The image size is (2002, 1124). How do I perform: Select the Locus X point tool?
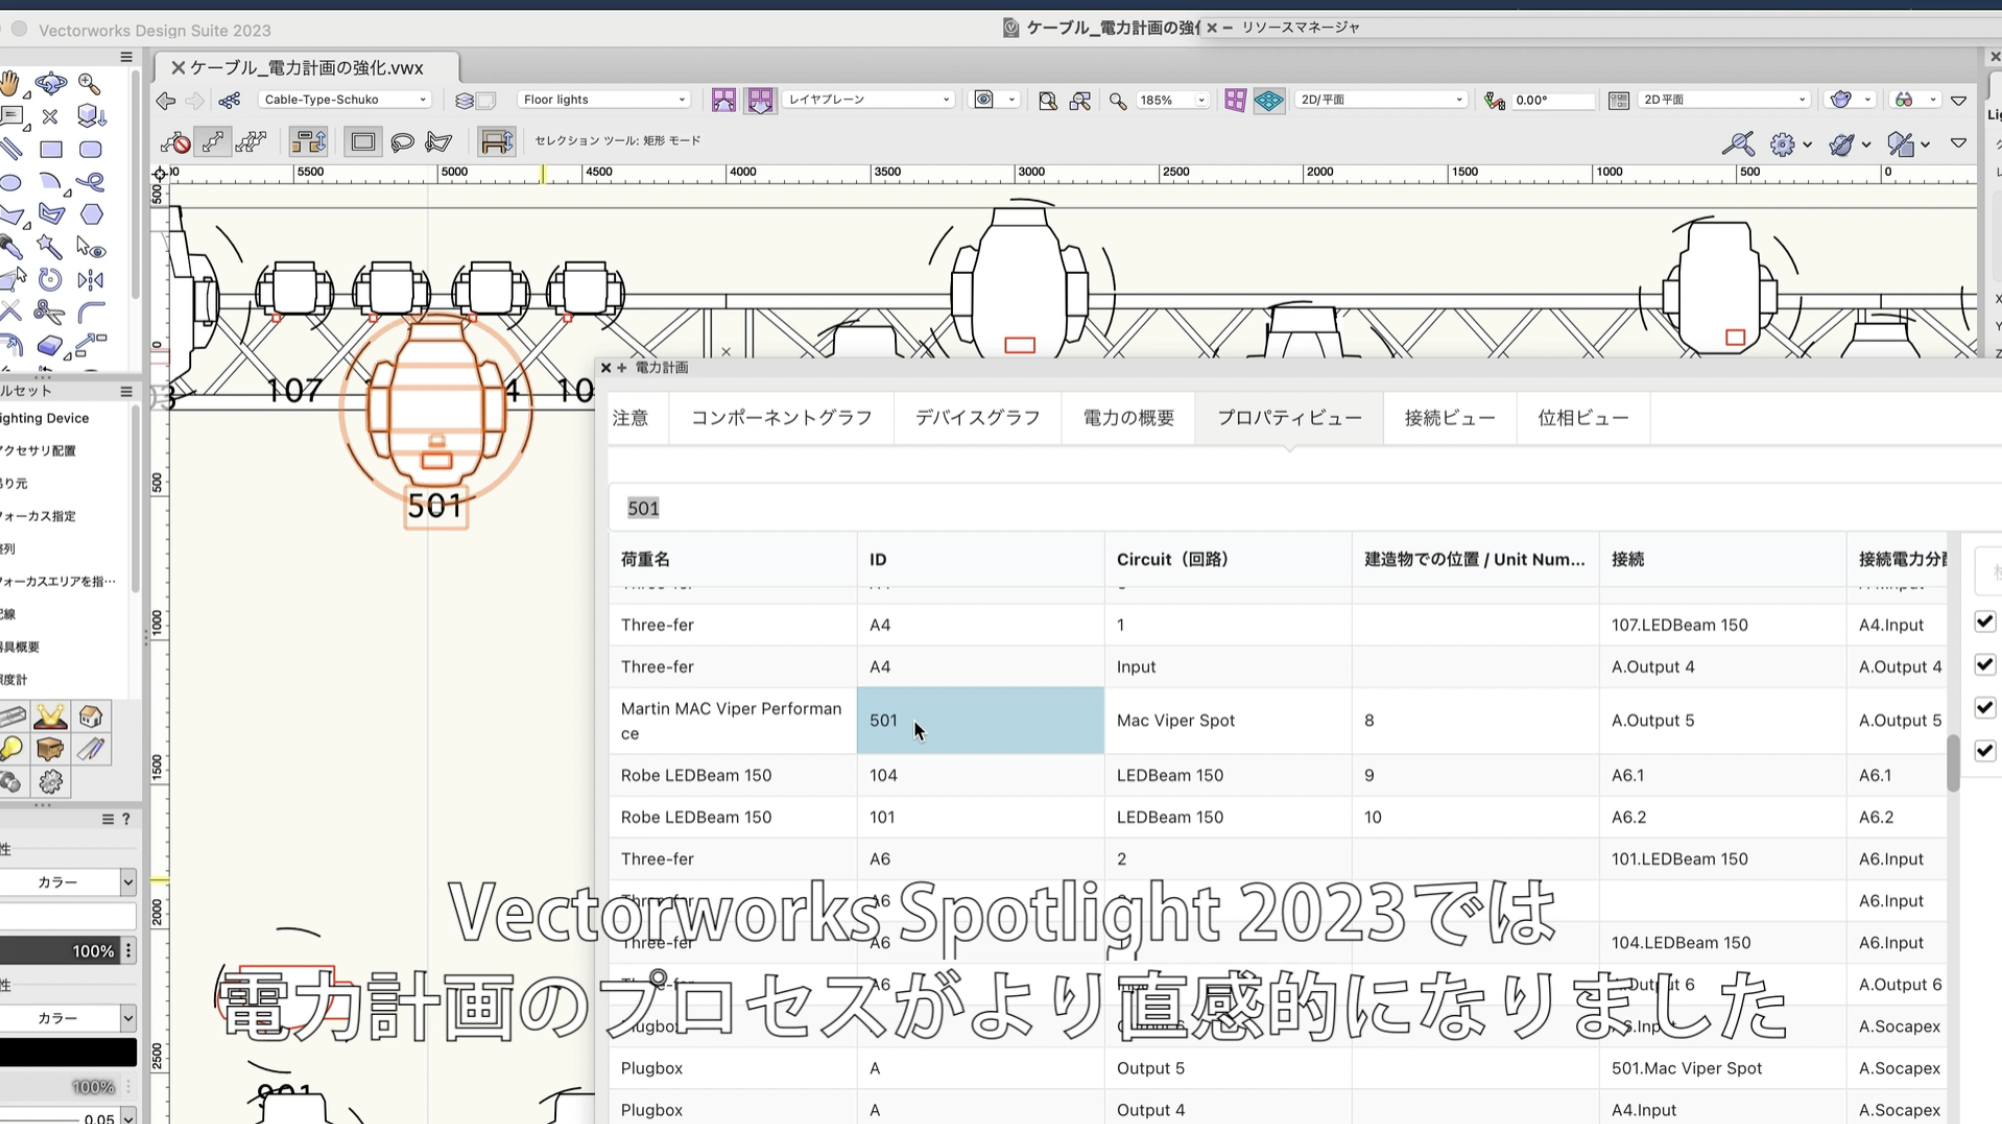coord(50,117)
